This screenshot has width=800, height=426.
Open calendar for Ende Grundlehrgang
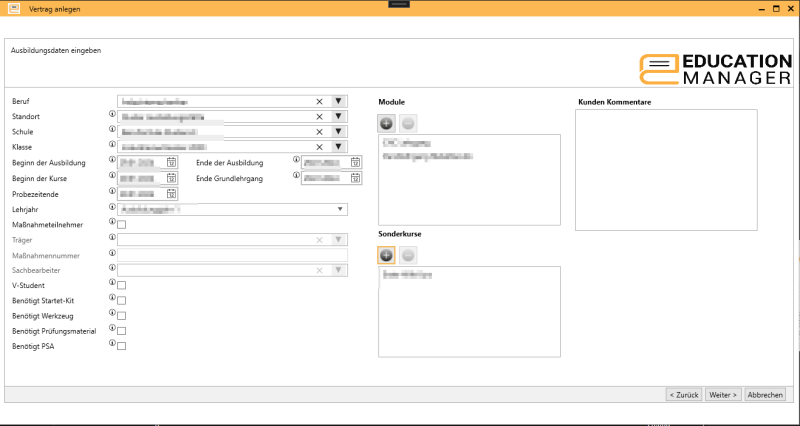tap(355, 178)
